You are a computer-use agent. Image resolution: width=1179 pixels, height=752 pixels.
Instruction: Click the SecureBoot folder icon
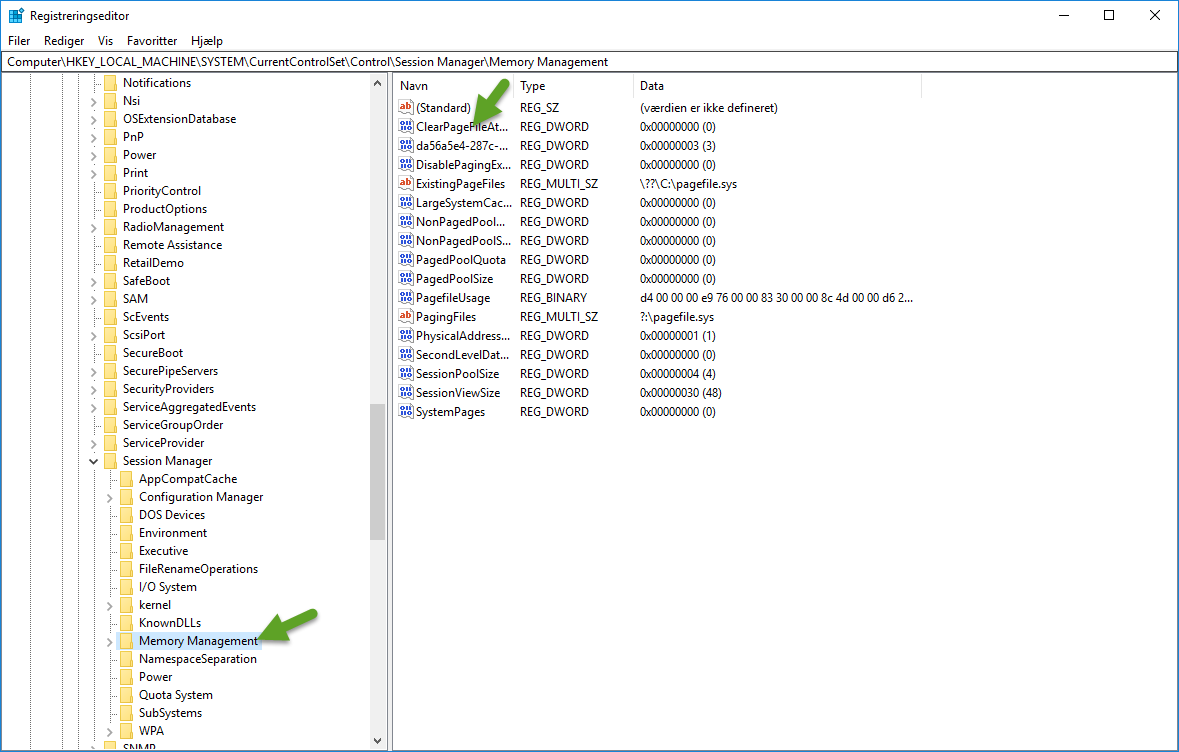[111, 353]
